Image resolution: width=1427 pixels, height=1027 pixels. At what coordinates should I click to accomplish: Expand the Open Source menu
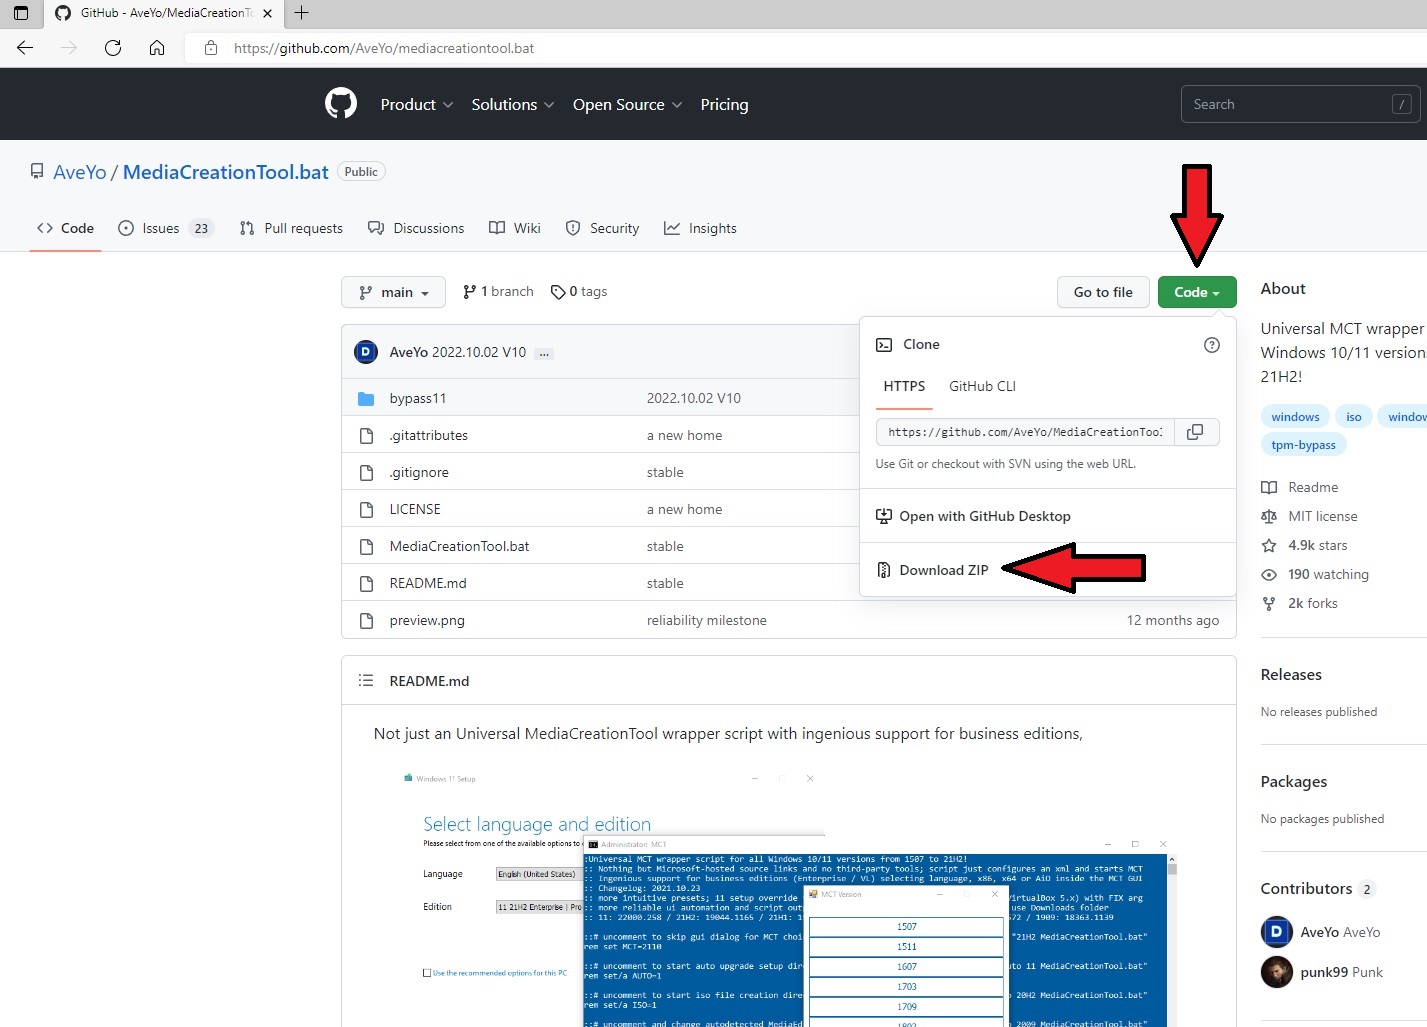coord(628,104)
